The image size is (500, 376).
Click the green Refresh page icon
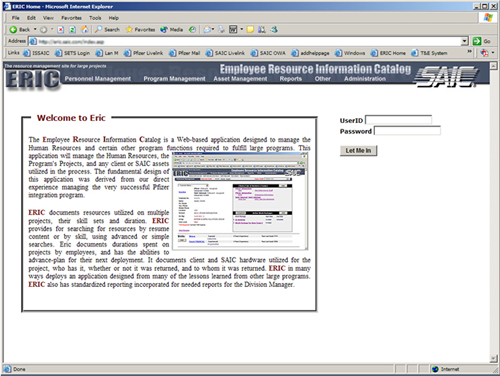click(72, 30)
